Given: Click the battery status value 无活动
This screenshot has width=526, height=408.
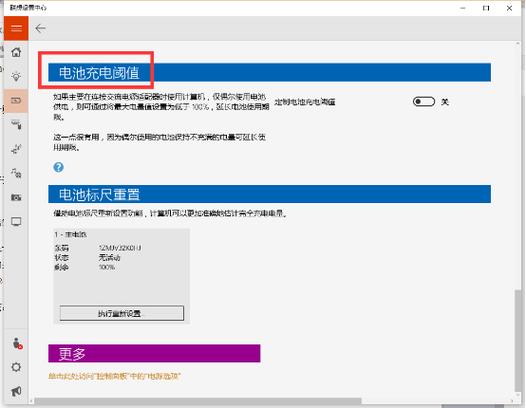Looking at the screenshot, I should (x=109, y=258).
